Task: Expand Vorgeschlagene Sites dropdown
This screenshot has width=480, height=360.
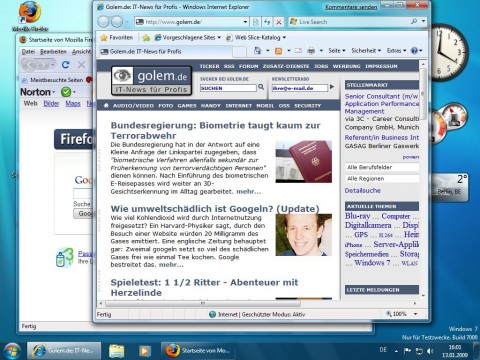Action: click(x=219, y=38)
